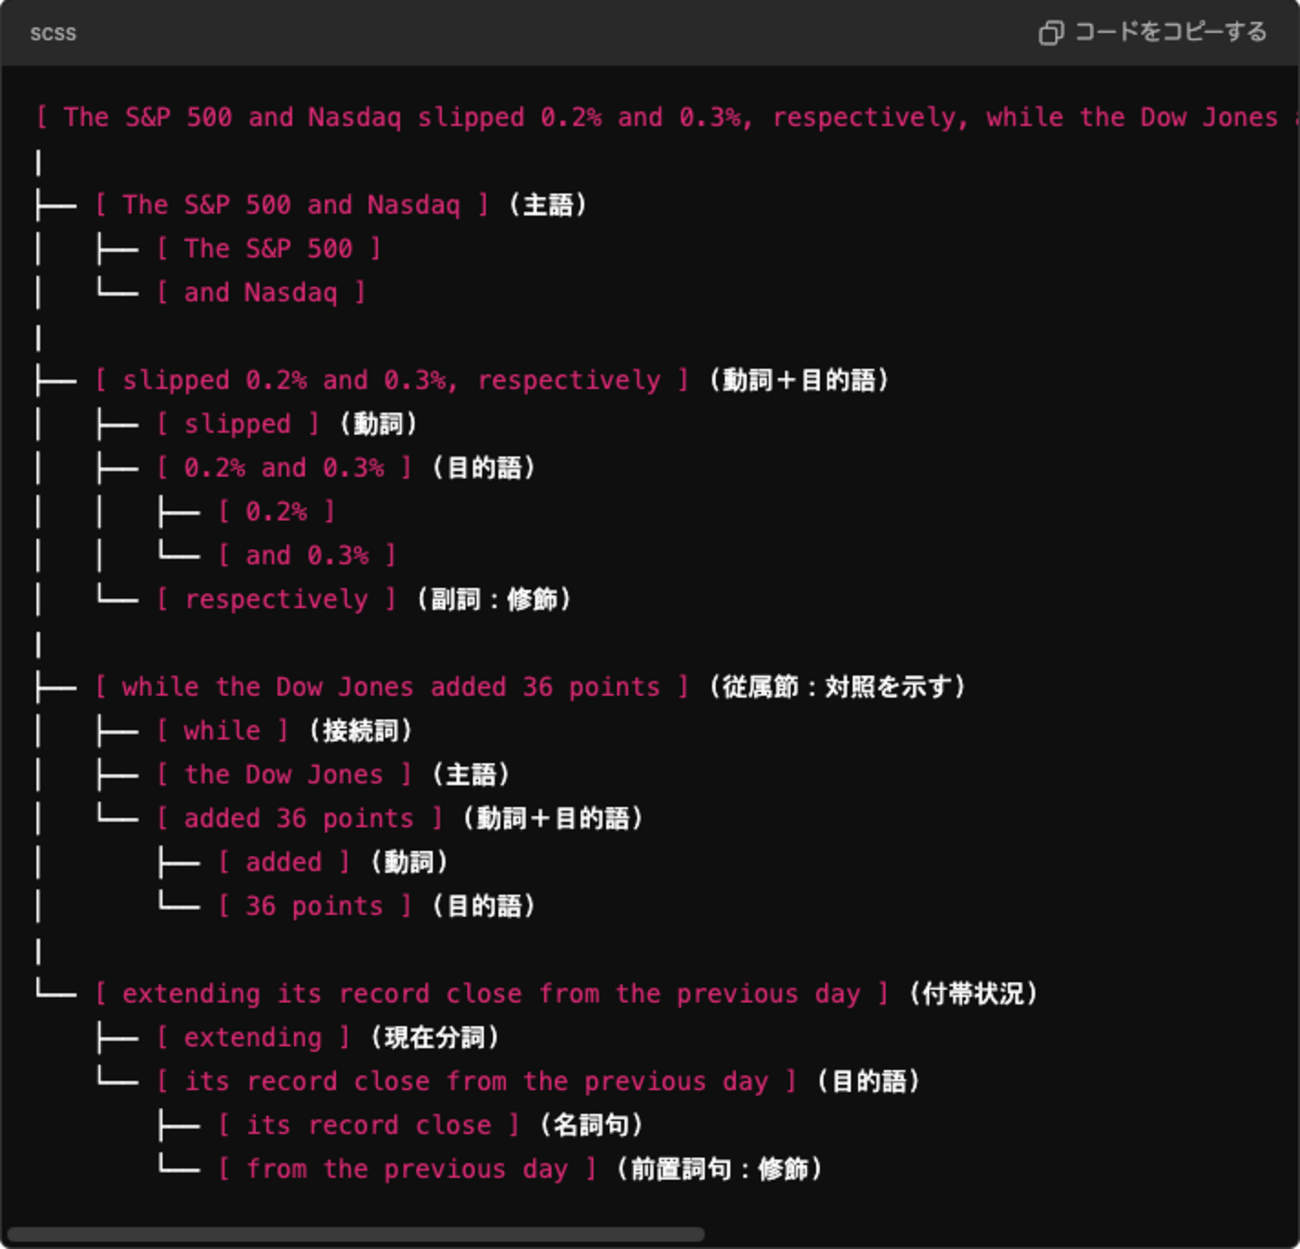The width and height of the screenshot is (1300, 1249).
Task: Click the 接続詞 annotation
Action: tap(360, 730)
